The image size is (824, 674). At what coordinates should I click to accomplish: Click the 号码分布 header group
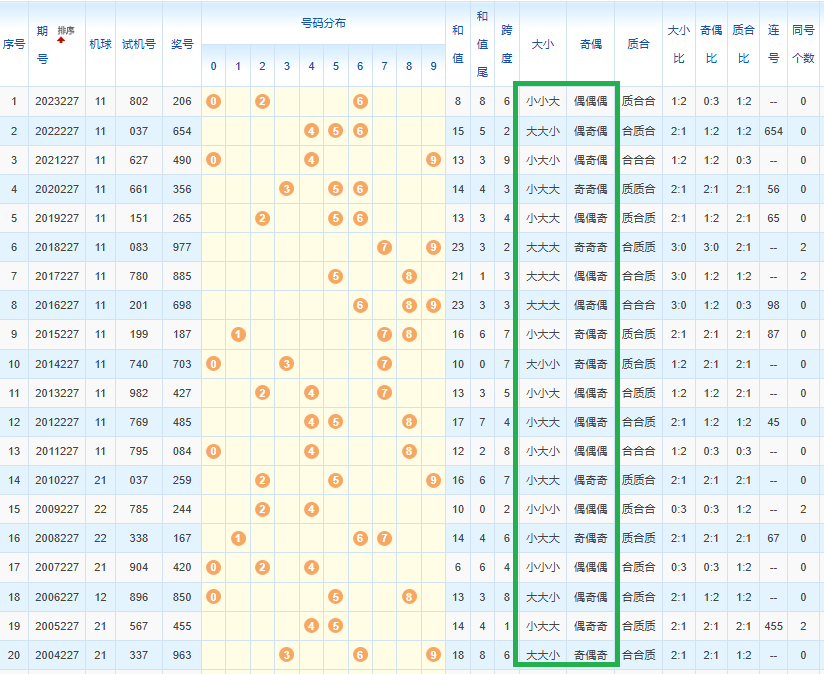323,22
